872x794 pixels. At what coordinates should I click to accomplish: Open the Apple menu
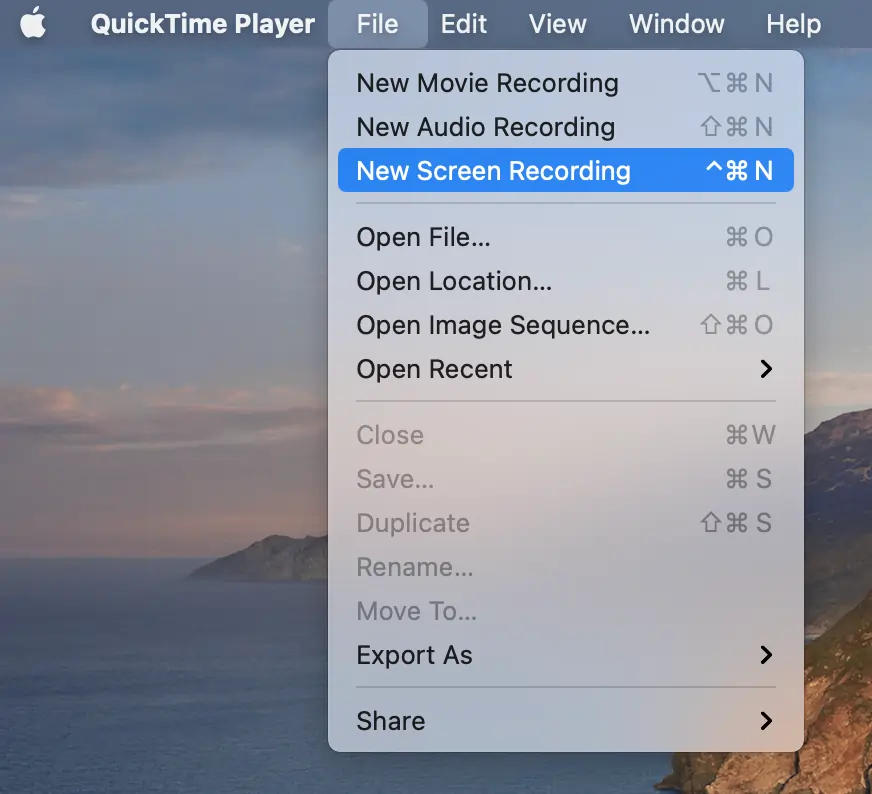tap(33, 24)
